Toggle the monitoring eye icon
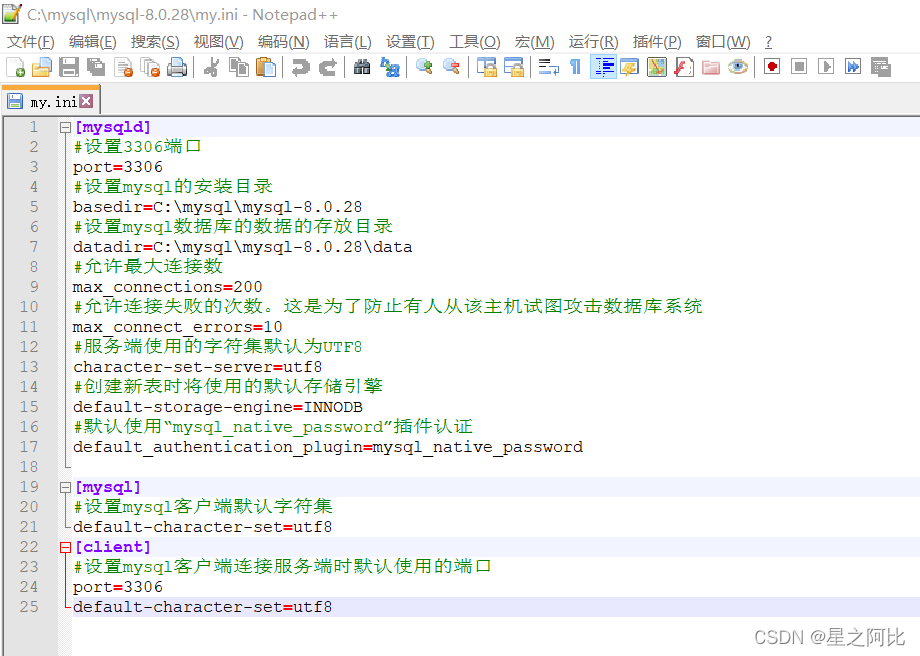920x656 pixels. (738, 67)
